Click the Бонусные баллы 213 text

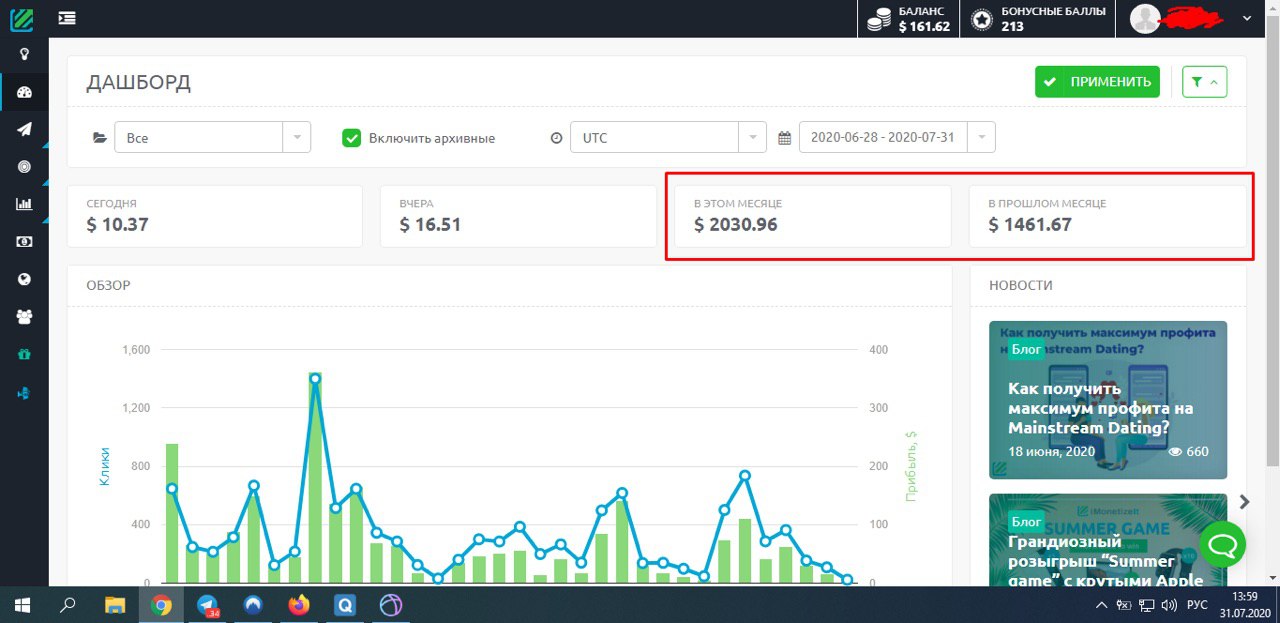tap(1053, 19)
